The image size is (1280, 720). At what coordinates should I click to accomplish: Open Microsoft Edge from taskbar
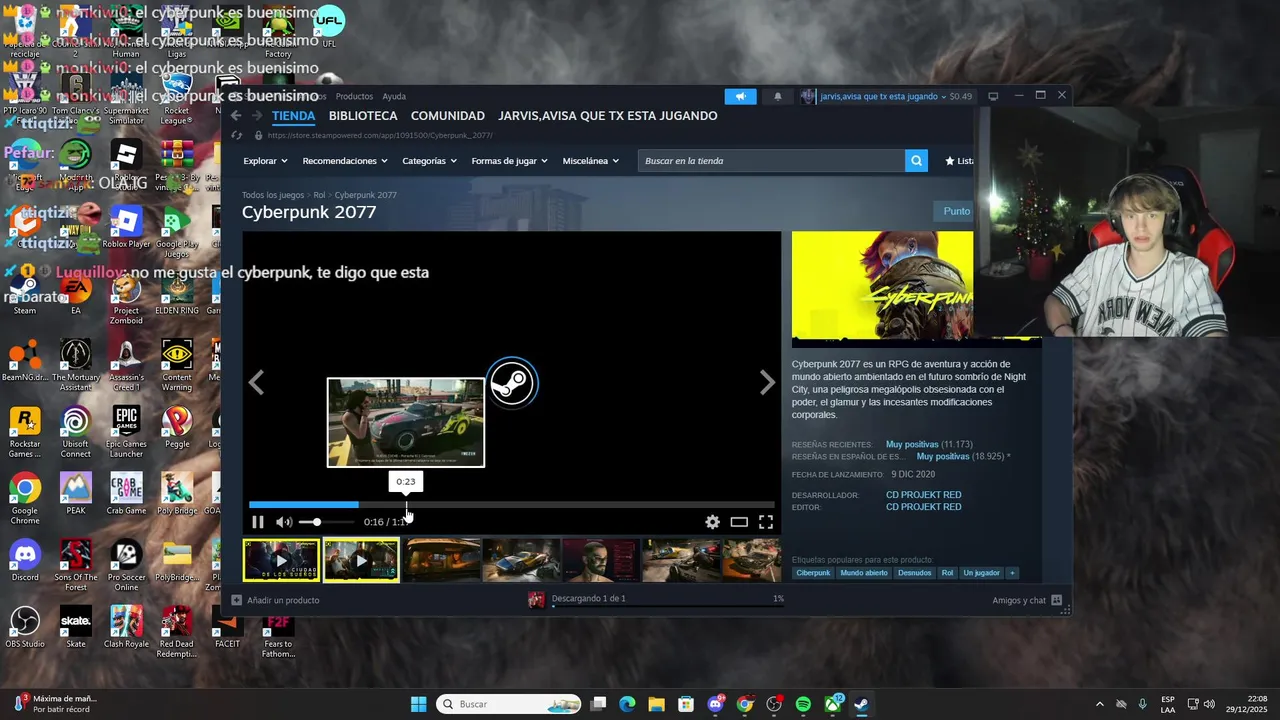click(x=627, y=704)
